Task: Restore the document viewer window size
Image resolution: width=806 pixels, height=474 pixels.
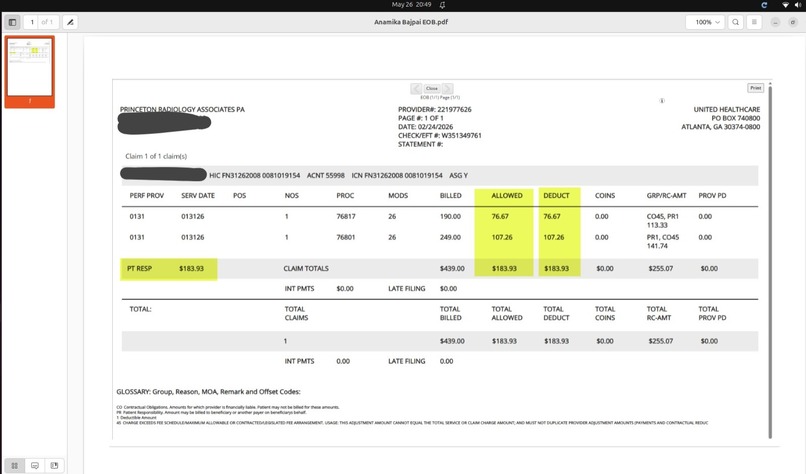Action: [793, 22]
